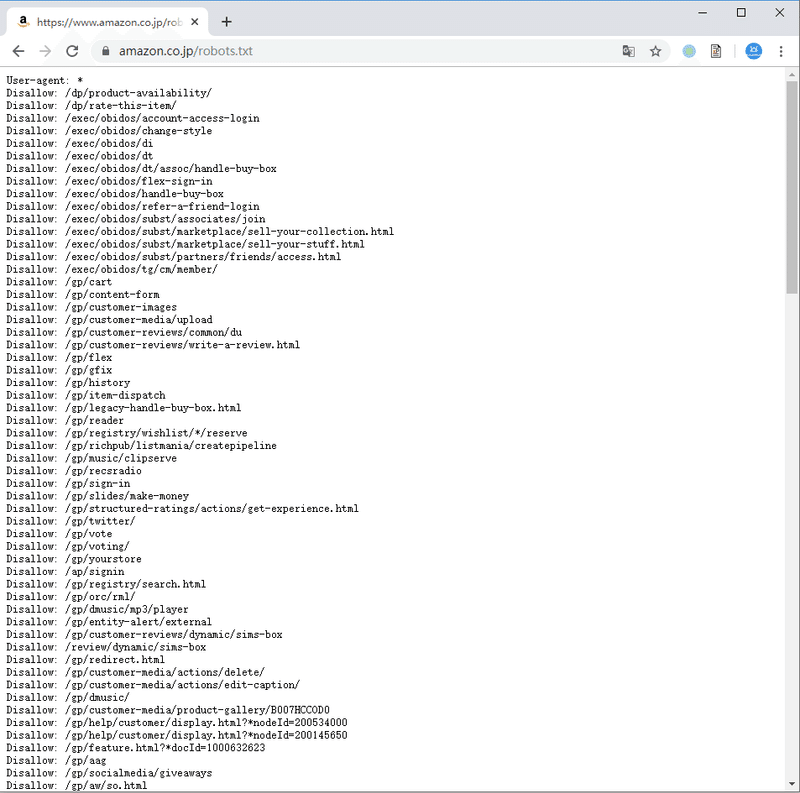Screen dimensions: 800x793
Task: Click the /exec/obidos/flex-sign-in line
Action: (x=109, y=181)
